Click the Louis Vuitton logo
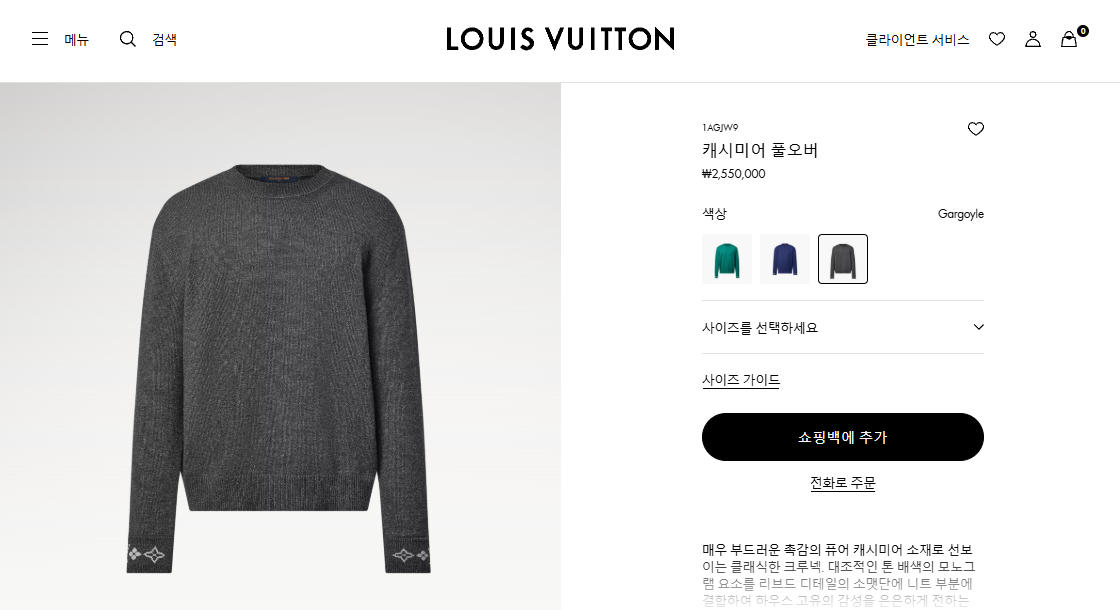The width and height of the screenshot is (1120, 610). 560,39
